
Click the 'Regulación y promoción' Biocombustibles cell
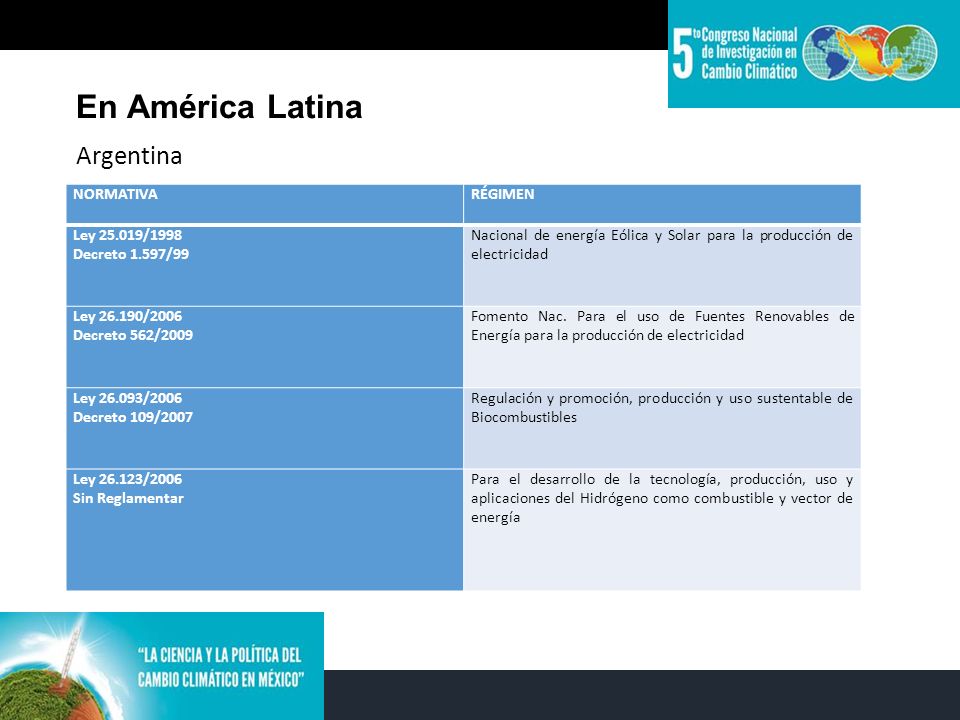pos(662,429)
